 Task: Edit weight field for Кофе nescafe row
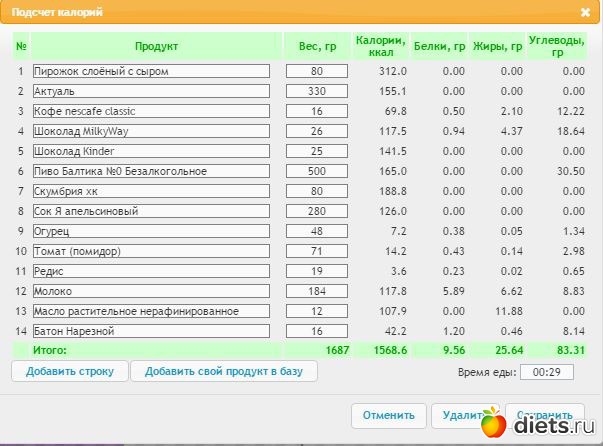point(317,111)
